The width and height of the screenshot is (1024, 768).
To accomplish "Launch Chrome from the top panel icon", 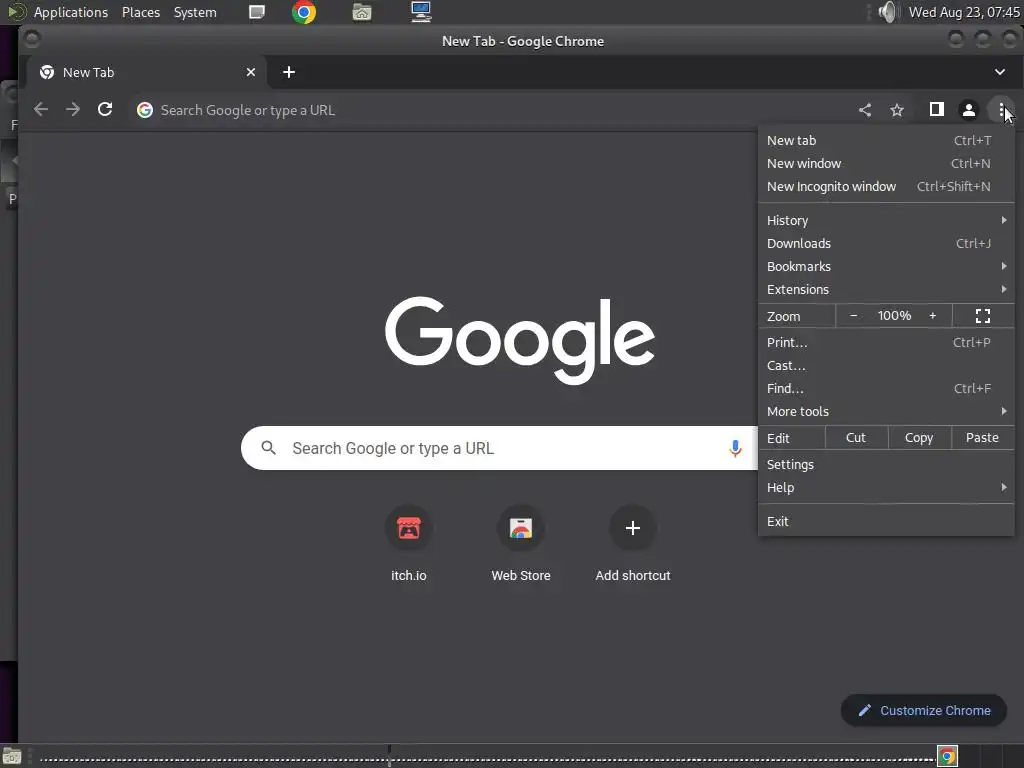I will (304, 12).
